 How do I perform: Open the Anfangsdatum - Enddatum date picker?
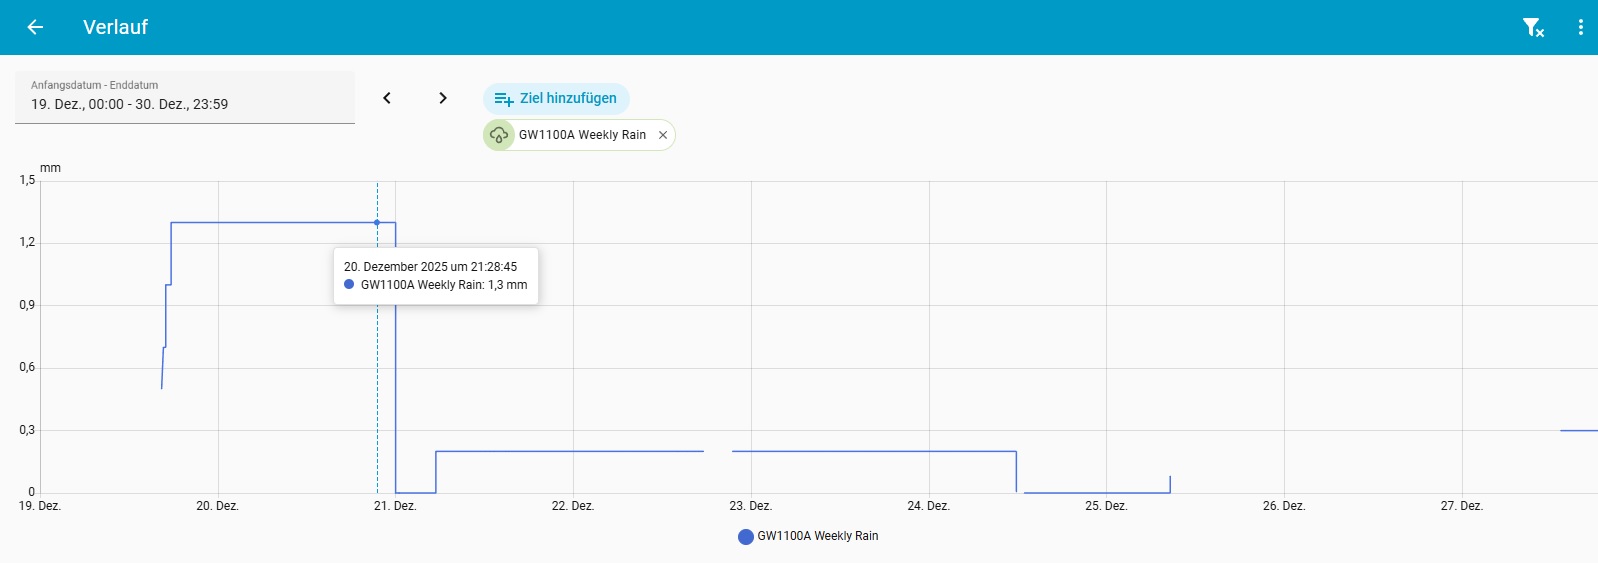[185, 97]
